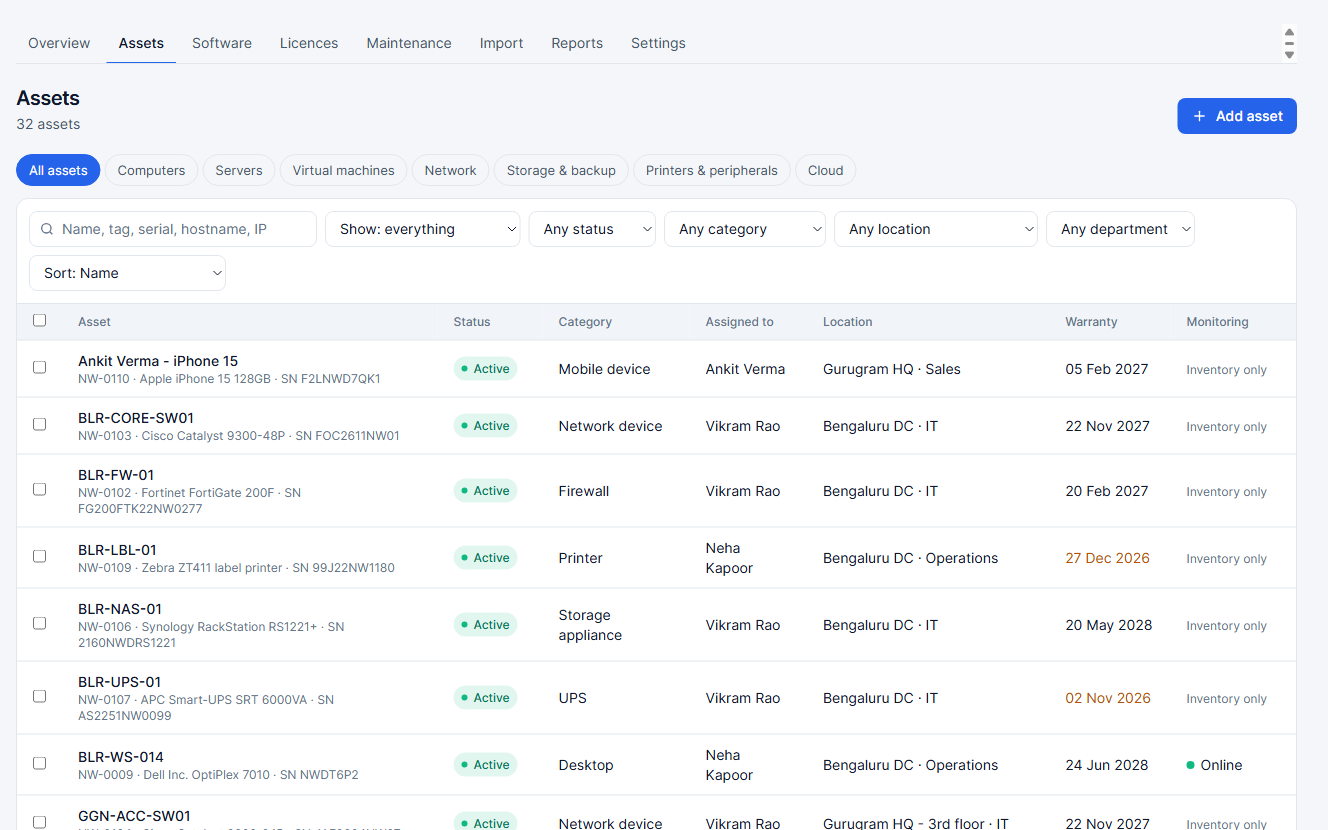This screenshot has width=1328, height=830.
Task: Click the search magnifier icon
Action: point(47,229)
